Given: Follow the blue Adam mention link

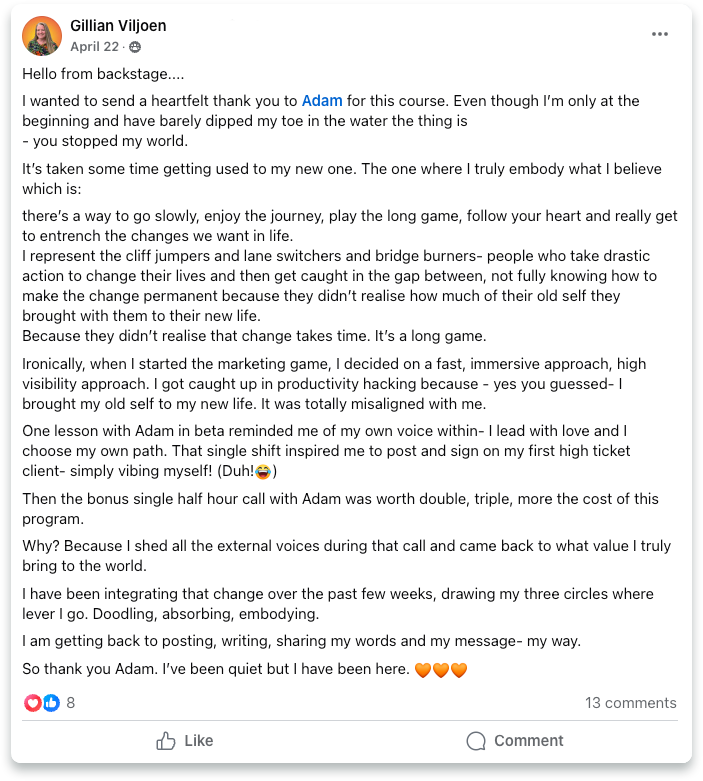Looking at the screenshot, I should coord(322,101).
